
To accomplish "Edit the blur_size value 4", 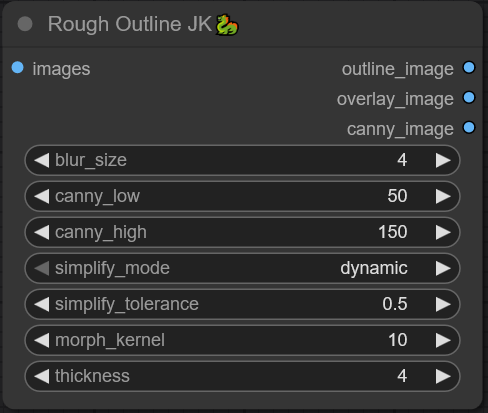I will (x=402, y=160).
